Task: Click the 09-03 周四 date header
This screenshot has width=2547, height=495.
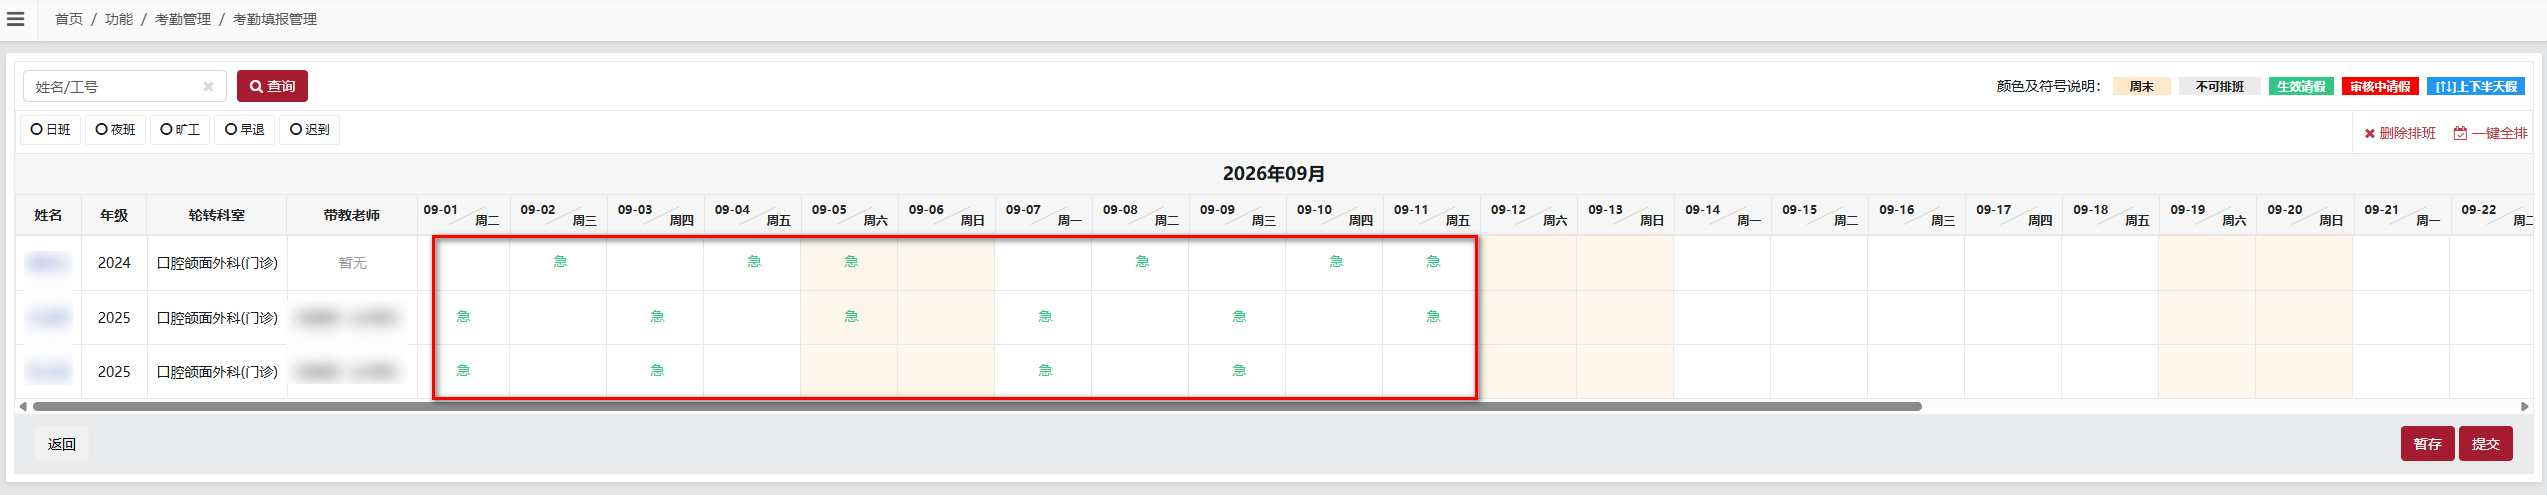Action: tap(655, 215)
